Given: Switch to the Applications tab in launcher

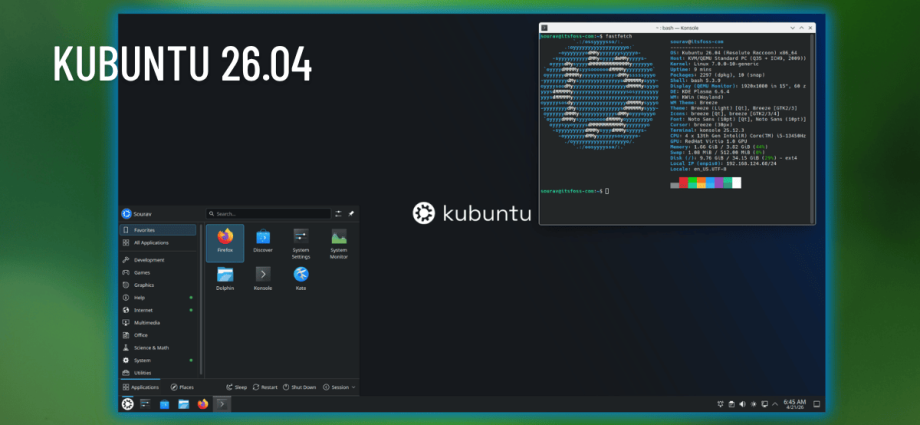Looking at the screenshot, I should click(141, 387).
